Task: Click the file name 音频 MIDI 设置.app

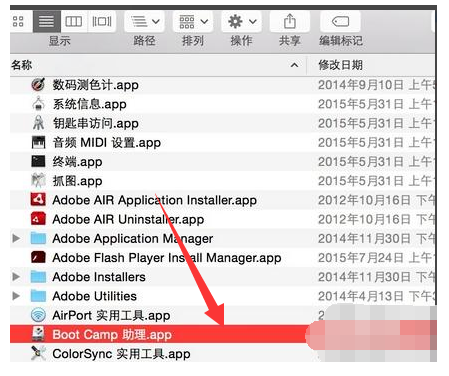Action: (x=107, y=143)
